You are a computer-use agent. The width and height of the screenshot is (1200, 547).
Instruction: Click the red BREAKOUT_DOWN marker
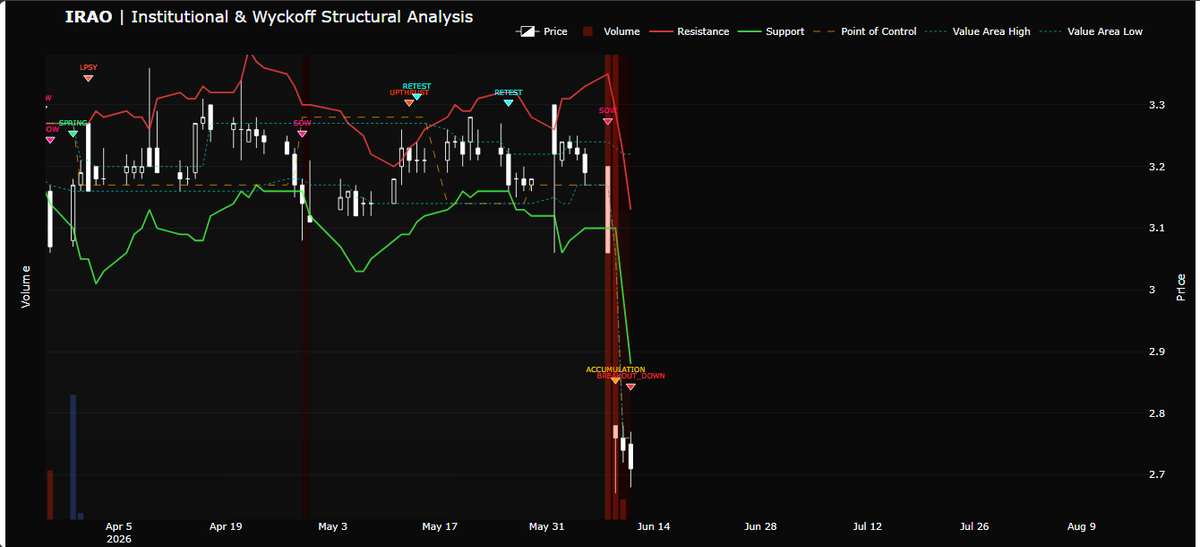631,386
